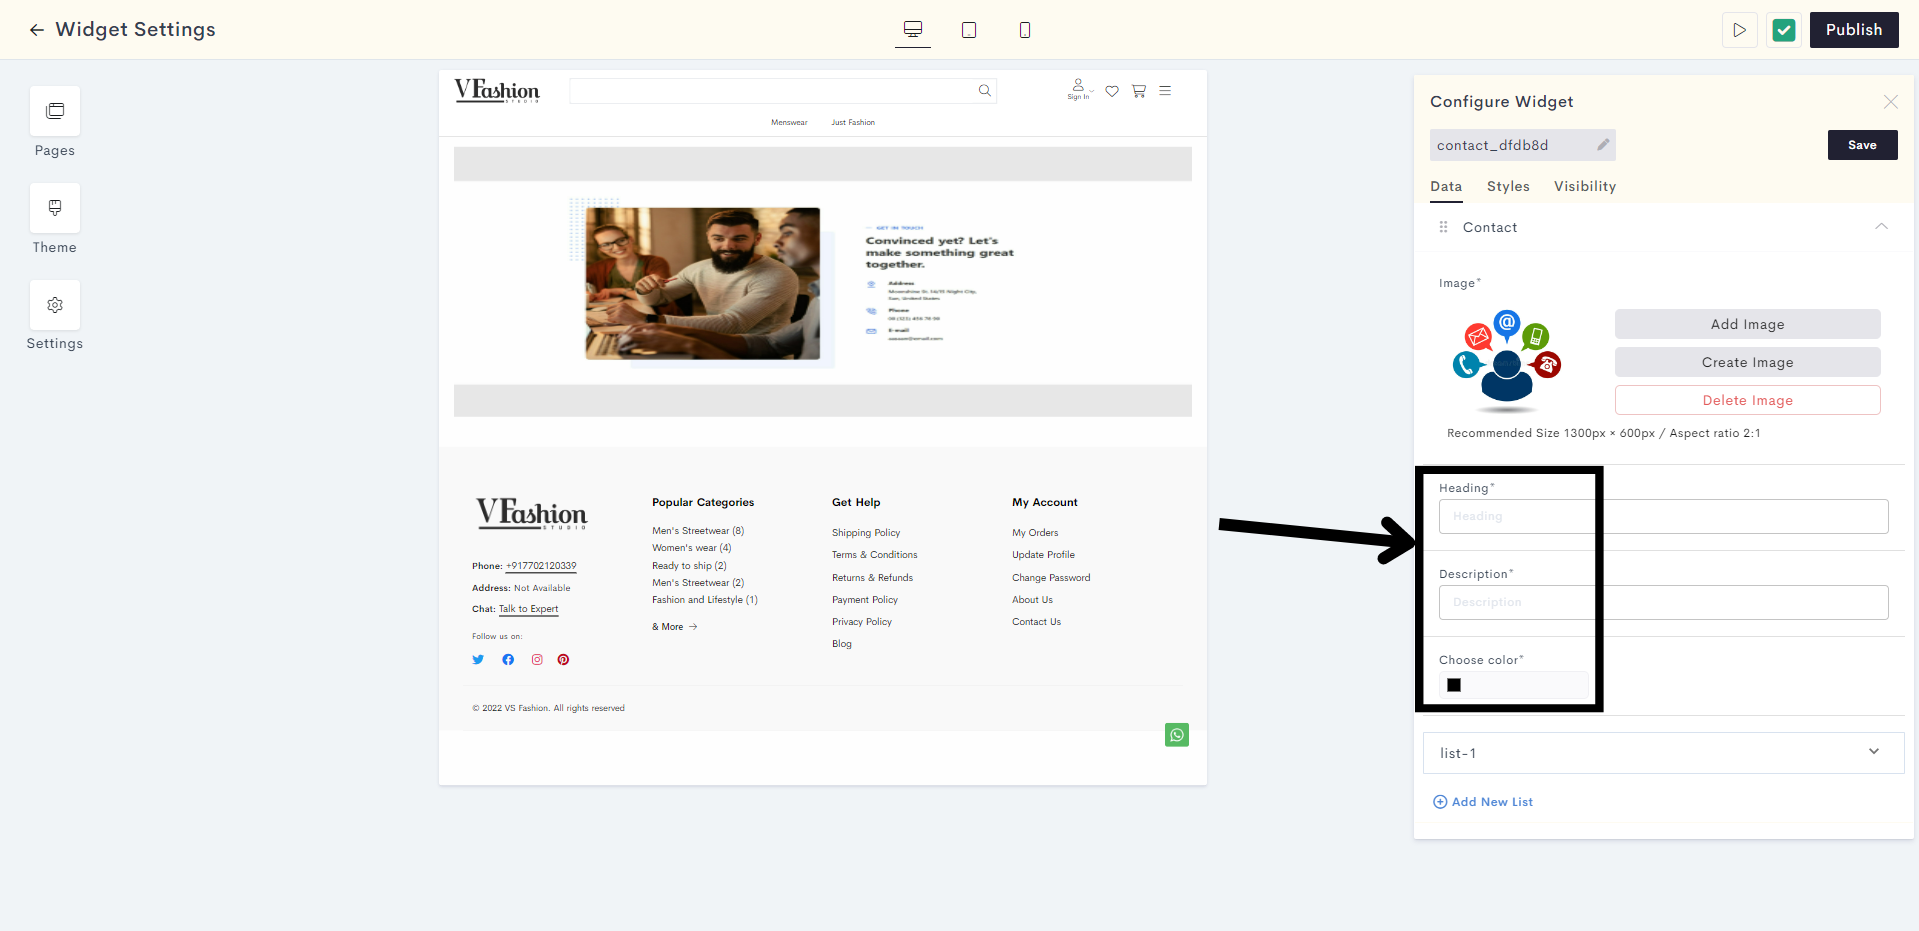This screenshot has width=1919, height=931.
Task: Open the Settings gear panel
Action: click(55, 305)
